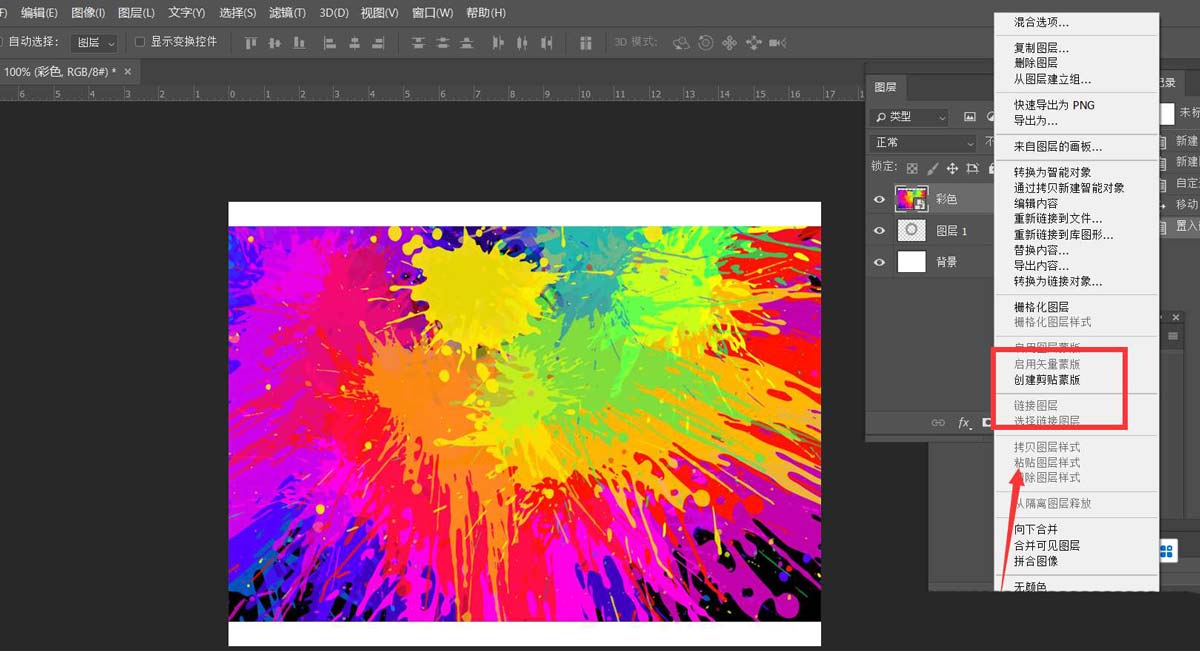Open the 帮助(H) menu

(485, 13)
